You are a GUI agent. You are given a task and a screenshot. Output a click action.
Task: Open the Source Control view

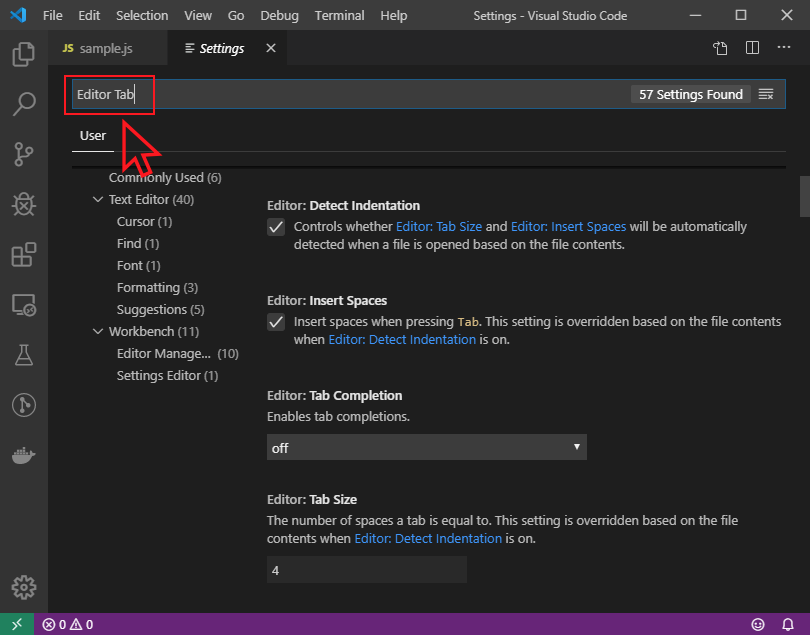23,154
